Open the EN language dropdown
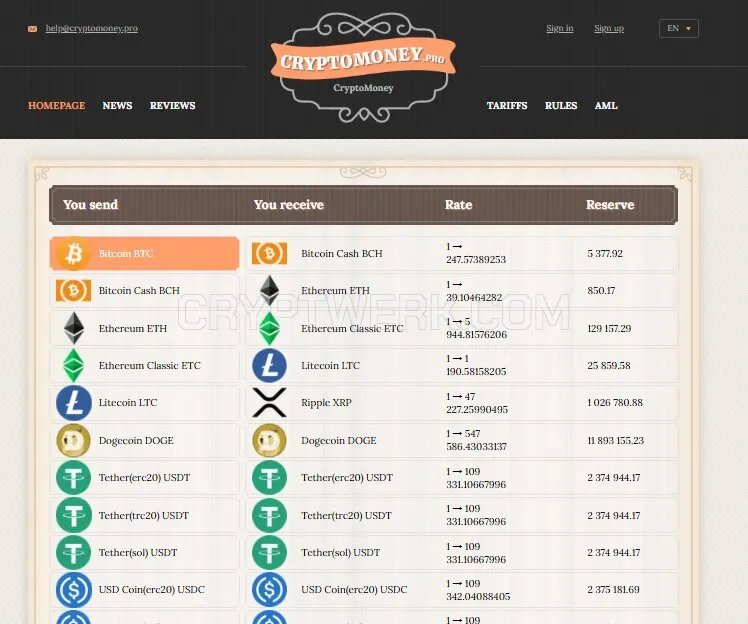Viewport: 748px width, 624px height. [679, 28]
